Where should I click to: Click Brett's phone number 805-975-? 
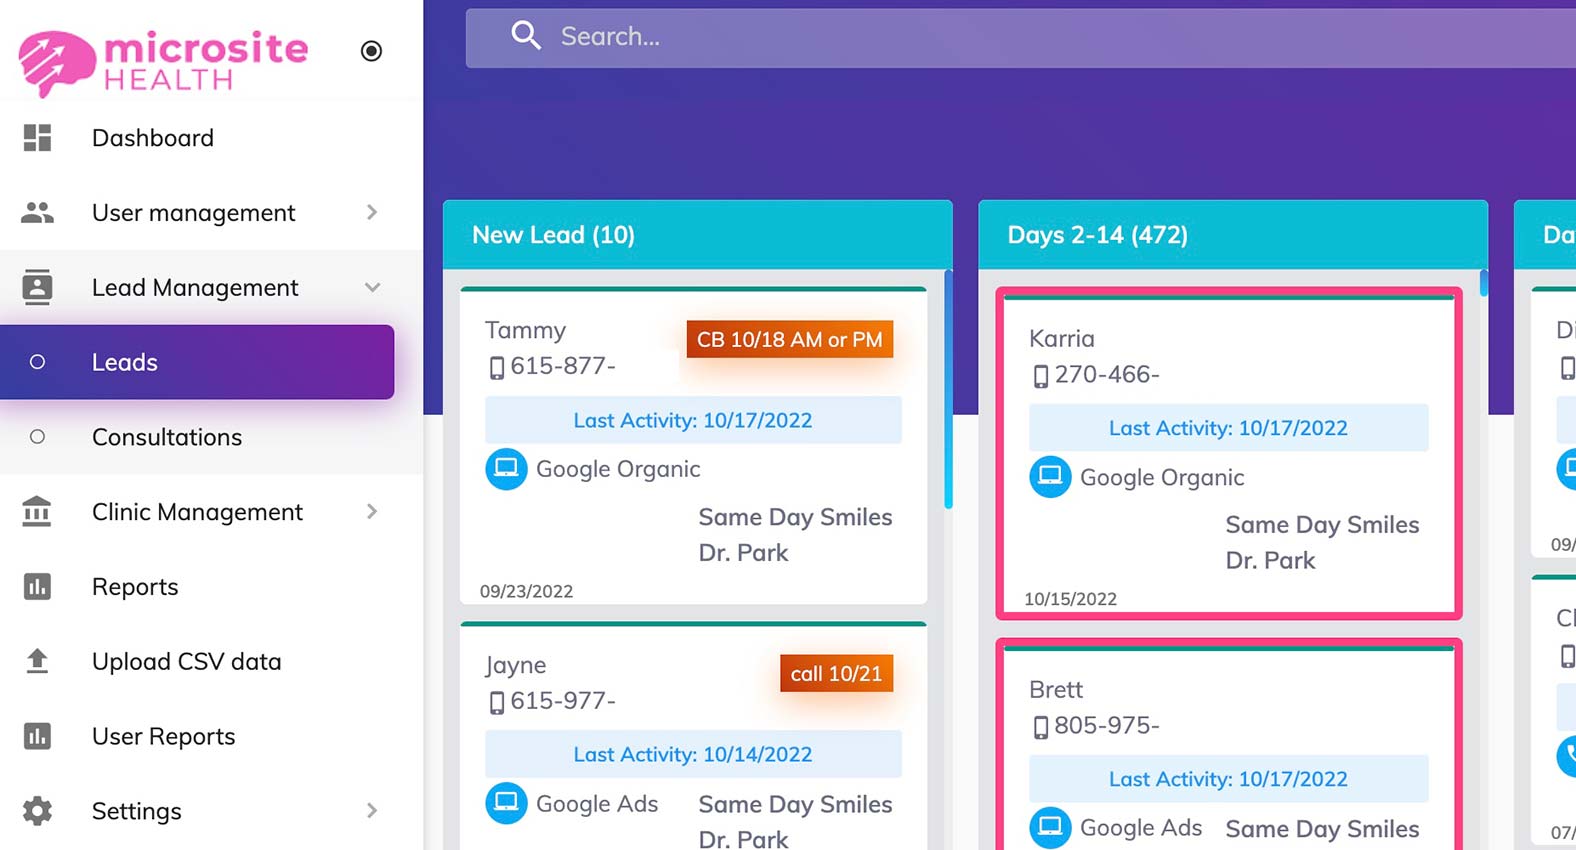coord(1107,725)
